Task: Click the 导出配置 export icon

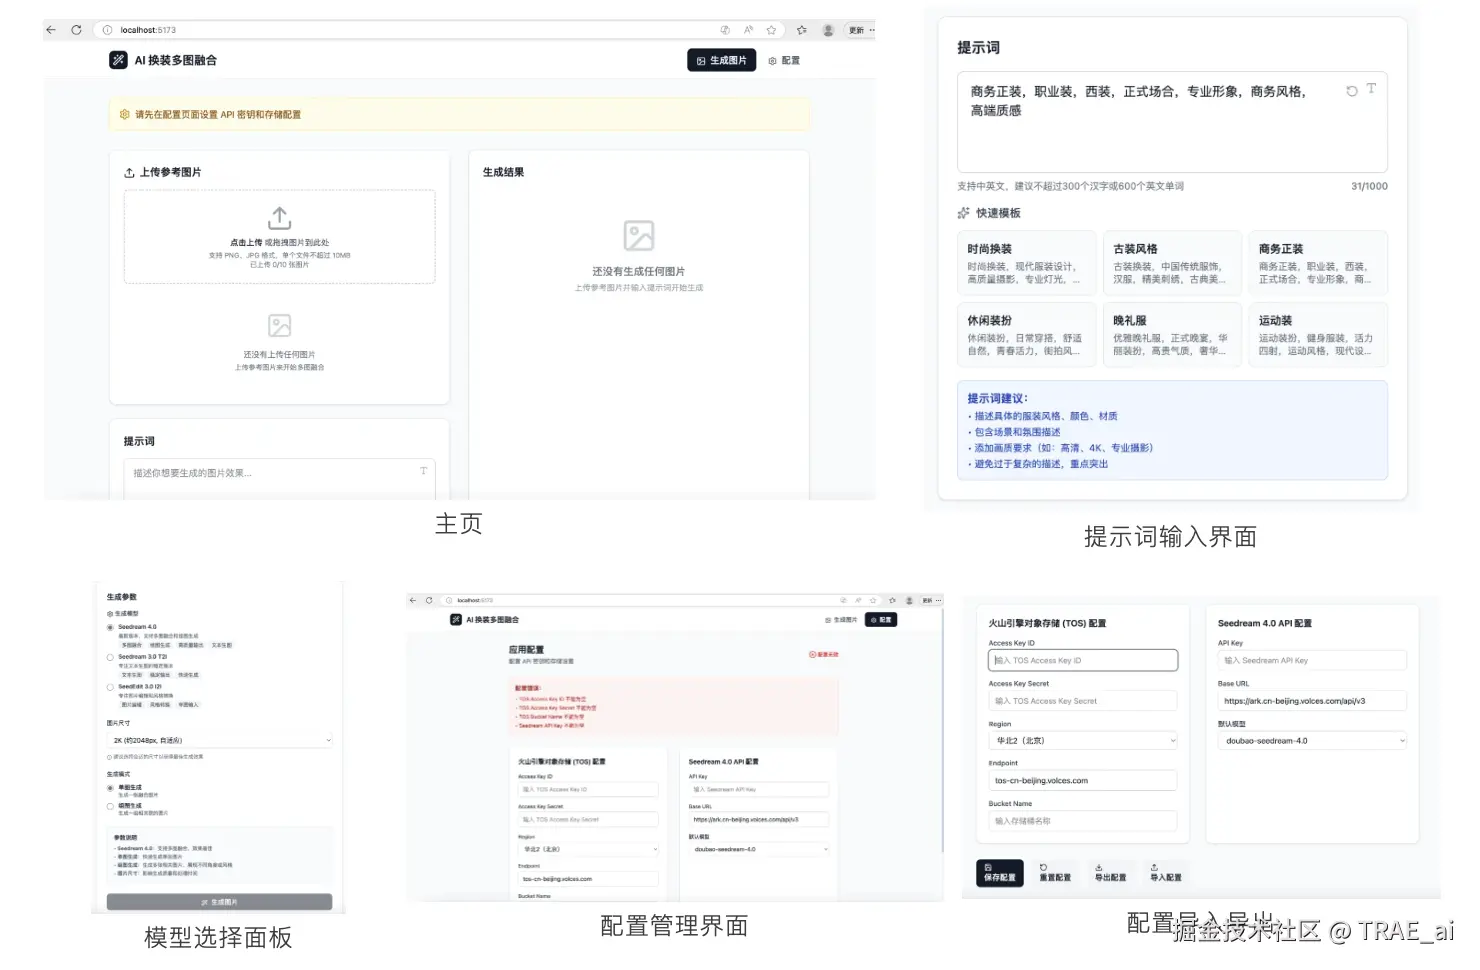Action: (x=1111, y=873)
